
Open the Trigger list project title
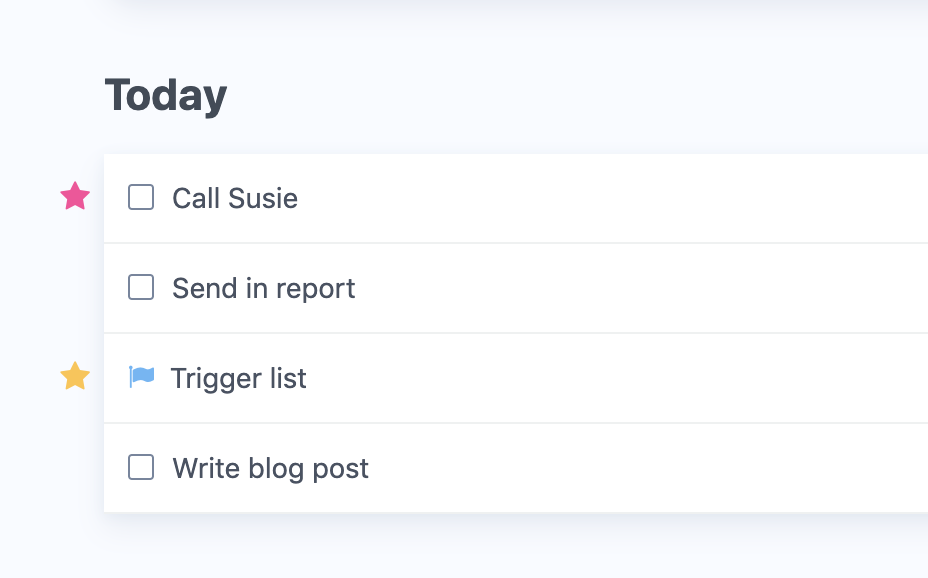tap(239, 379)
